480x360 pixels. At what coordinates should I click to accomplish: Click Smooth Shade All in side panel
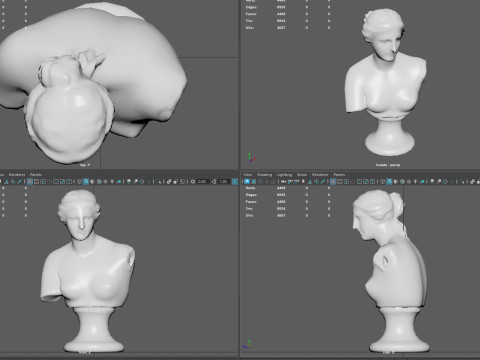point(389,181)
